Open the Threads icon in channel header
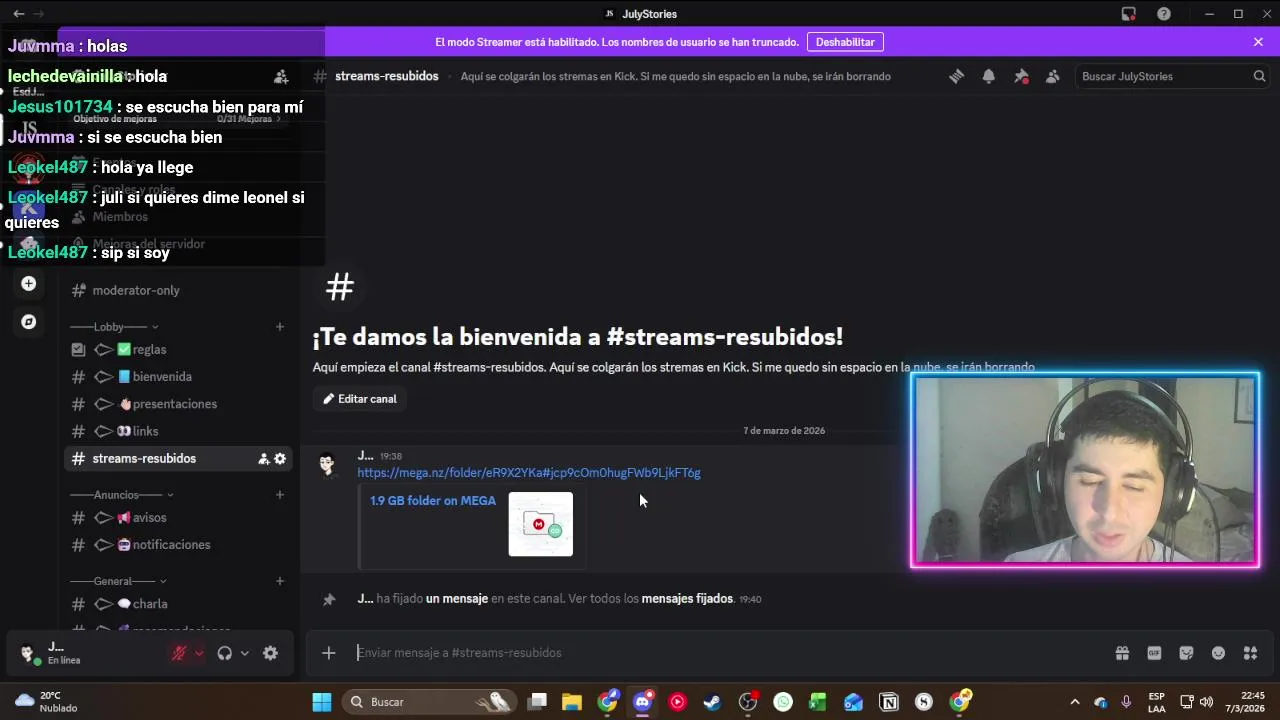This screenshot has width=1280, height=720. pos(957,76)
